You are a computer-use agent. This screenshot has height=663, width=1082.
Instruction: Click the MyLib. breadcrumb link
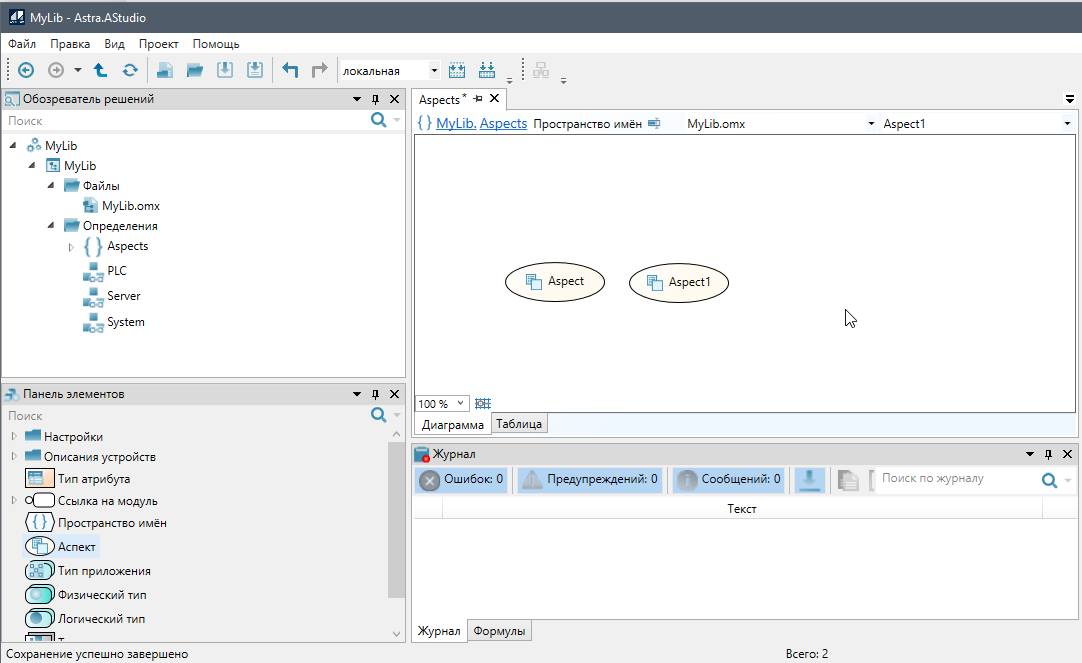456,124
